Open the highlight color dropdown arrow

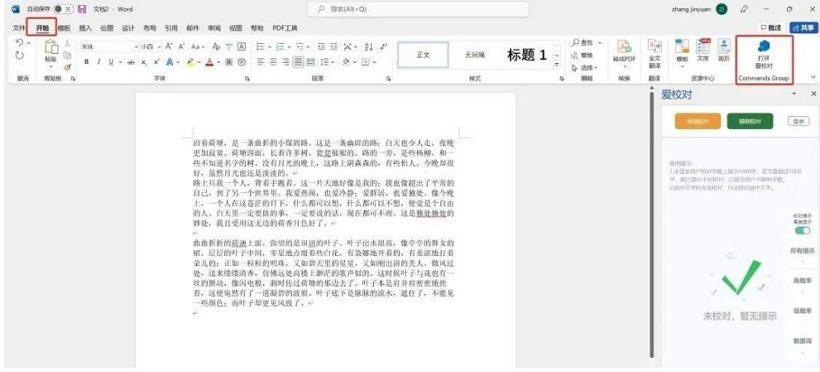coord(199,62)
